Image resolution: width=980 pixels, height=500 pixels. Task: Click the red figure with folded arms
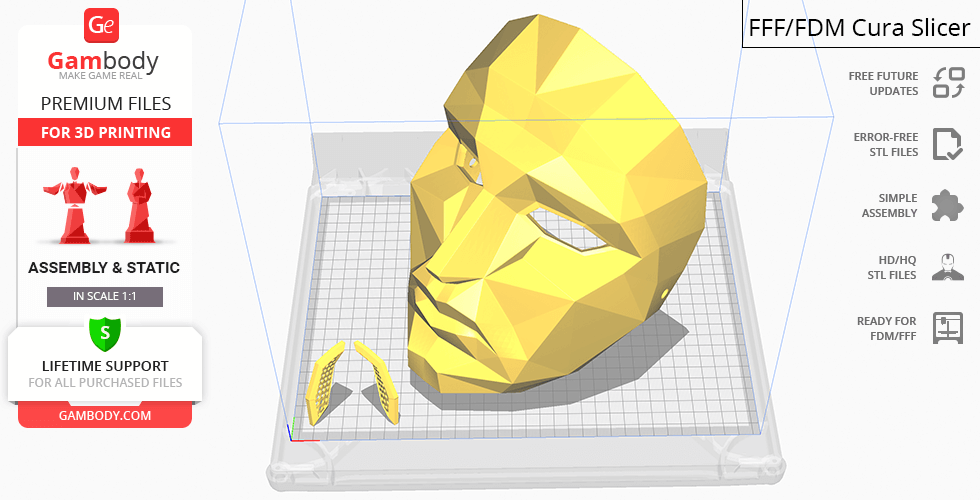click(139, 204)
